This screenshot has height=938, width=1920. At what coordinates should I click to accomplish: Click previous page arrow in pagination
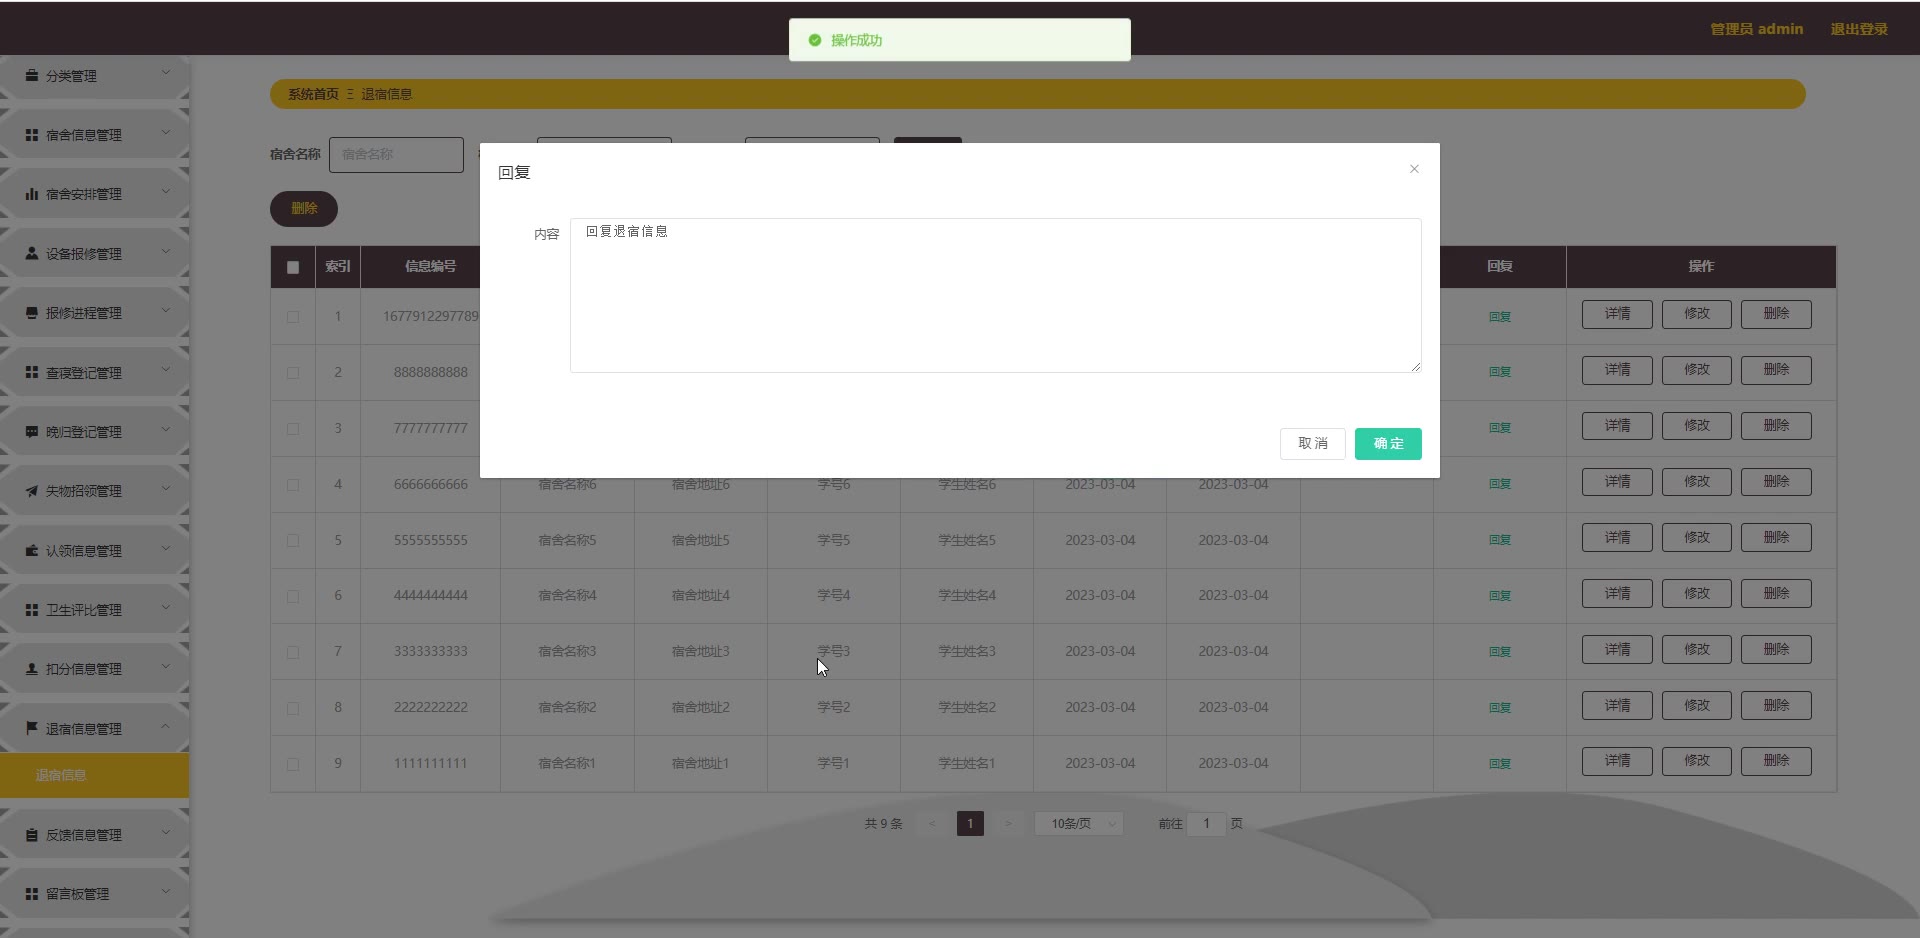click(932, 824)
